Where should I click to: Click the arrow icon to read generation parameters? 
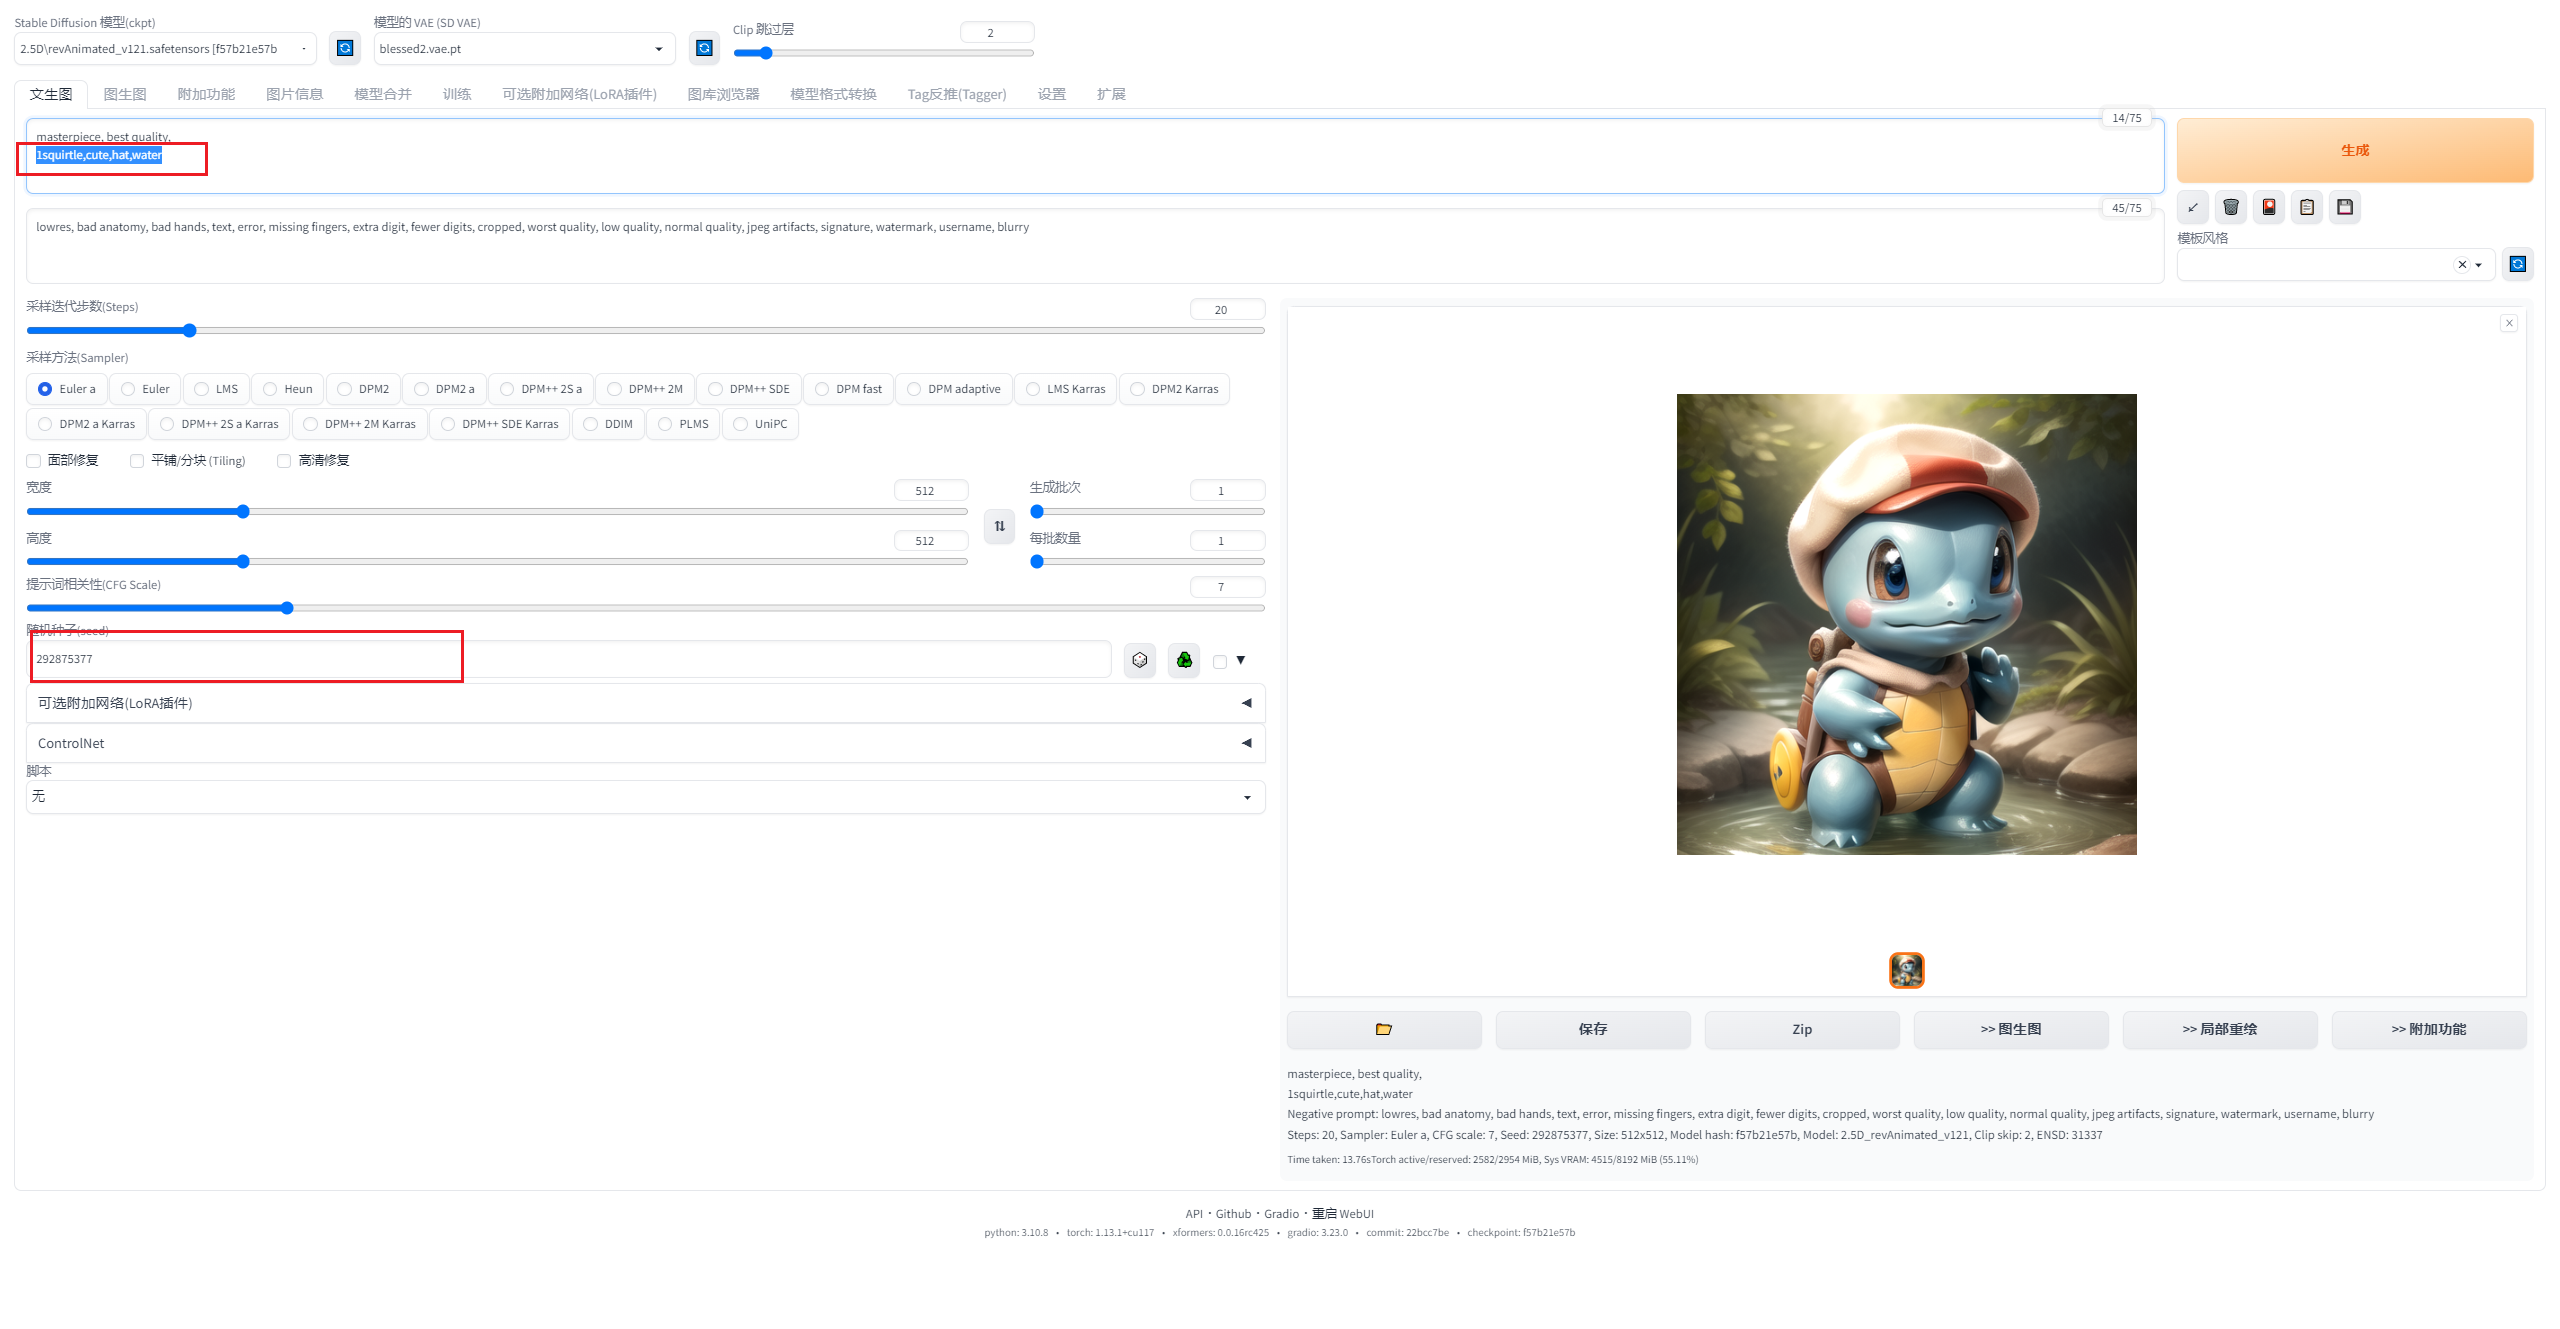pos(2192,207)
